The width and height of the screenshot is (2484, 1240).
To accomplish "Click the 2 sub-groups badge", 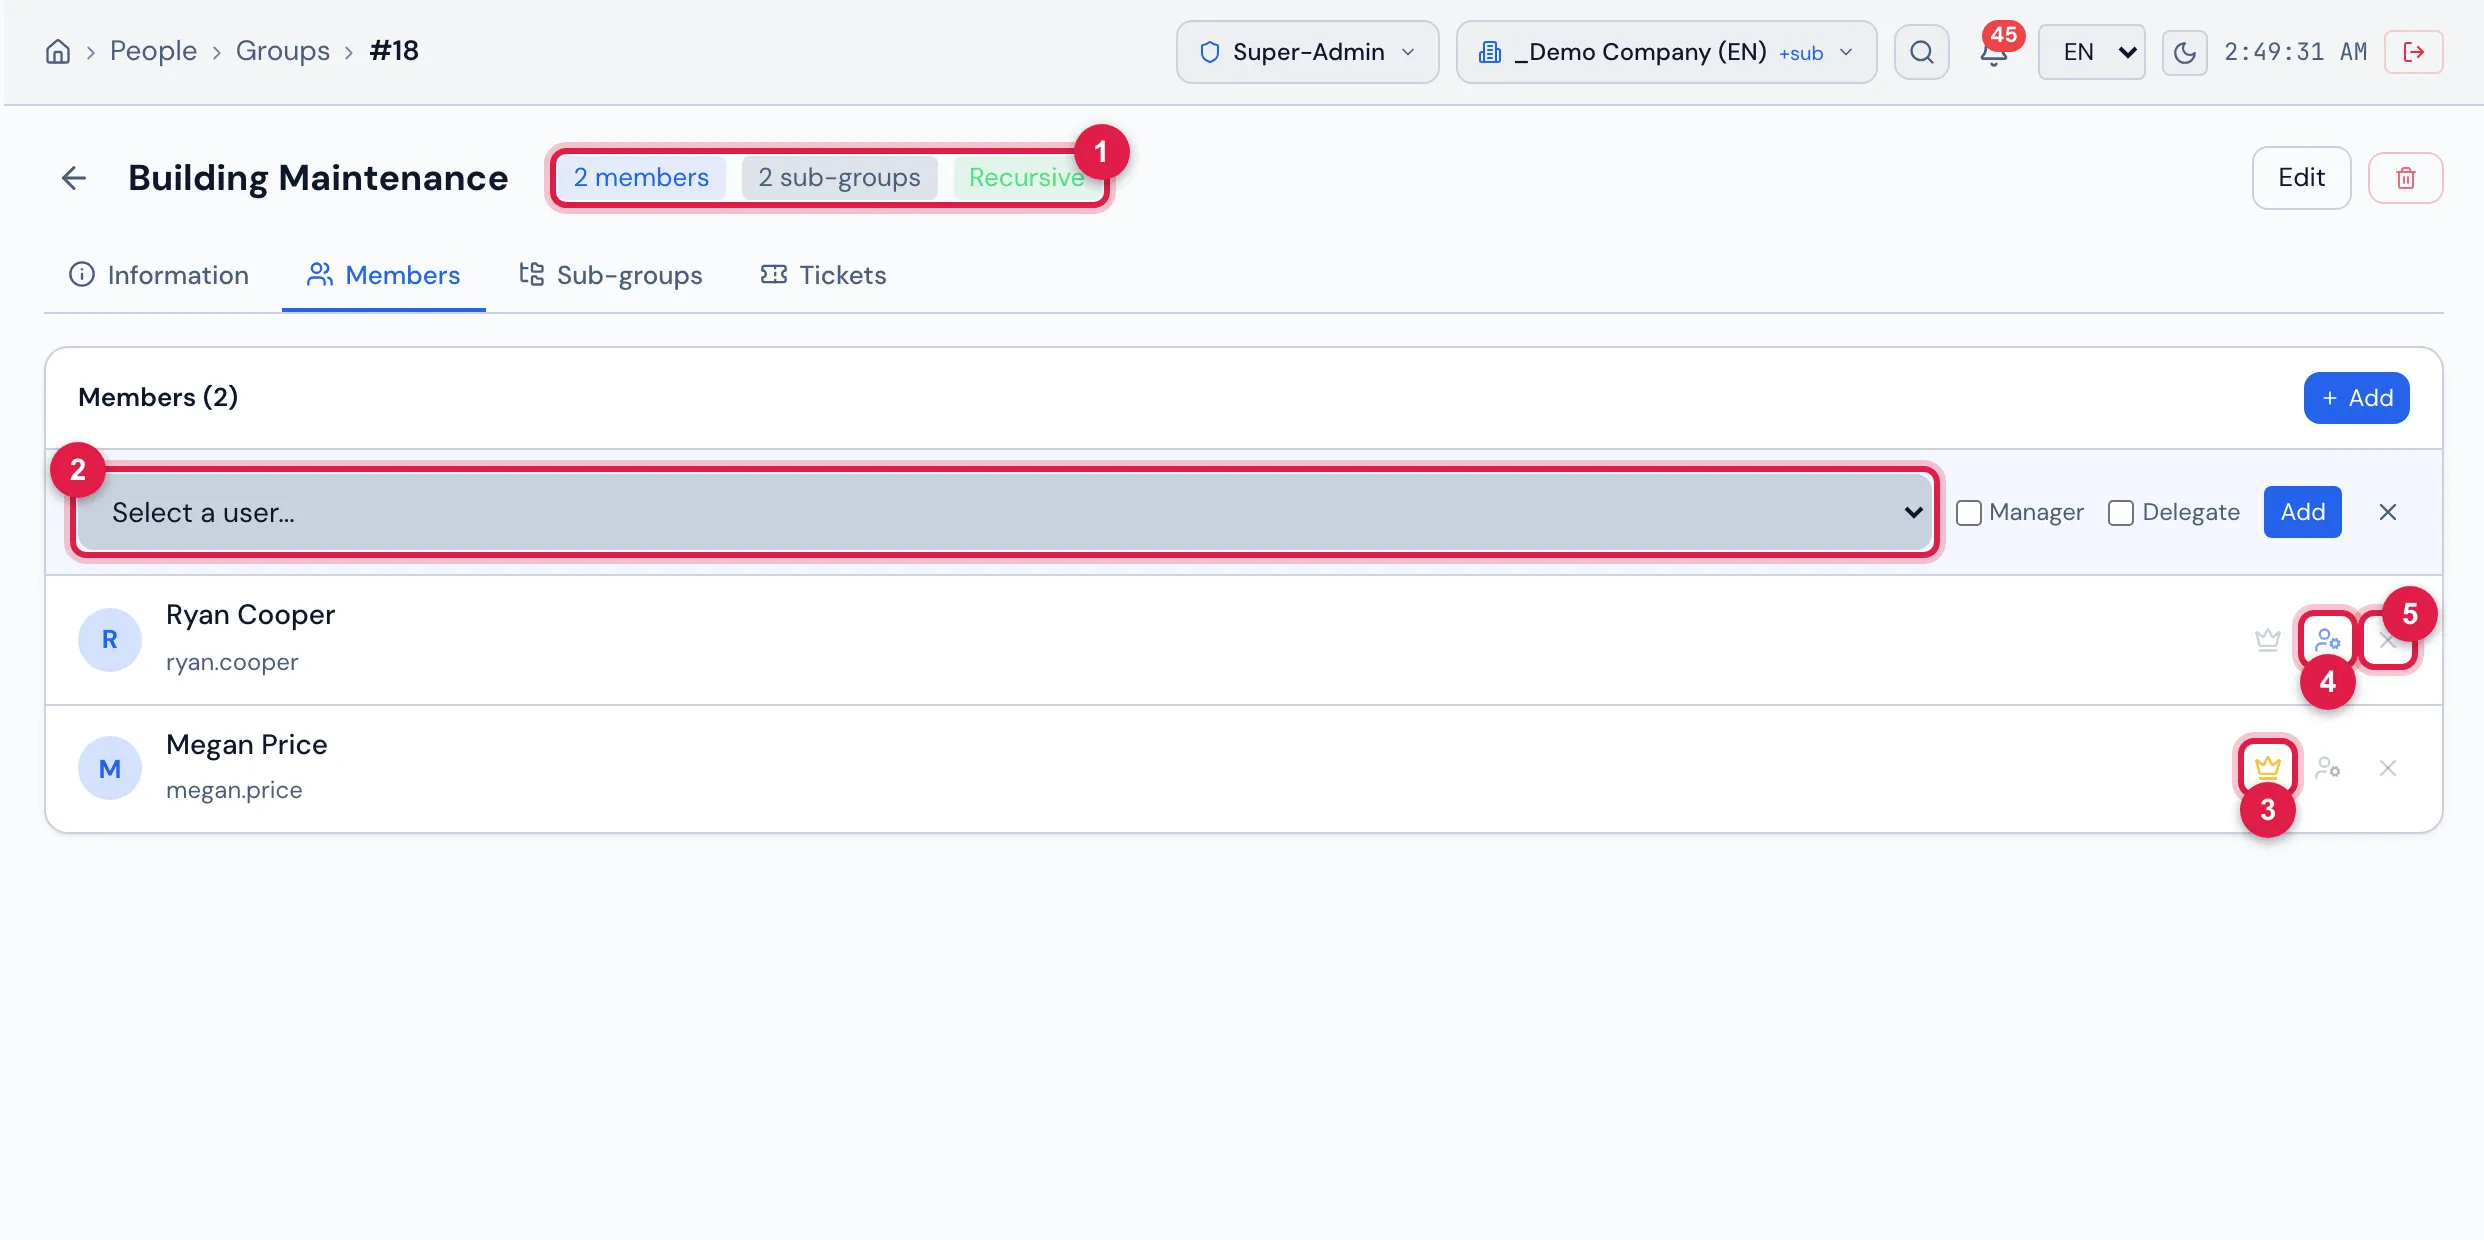I will (839, 178).
